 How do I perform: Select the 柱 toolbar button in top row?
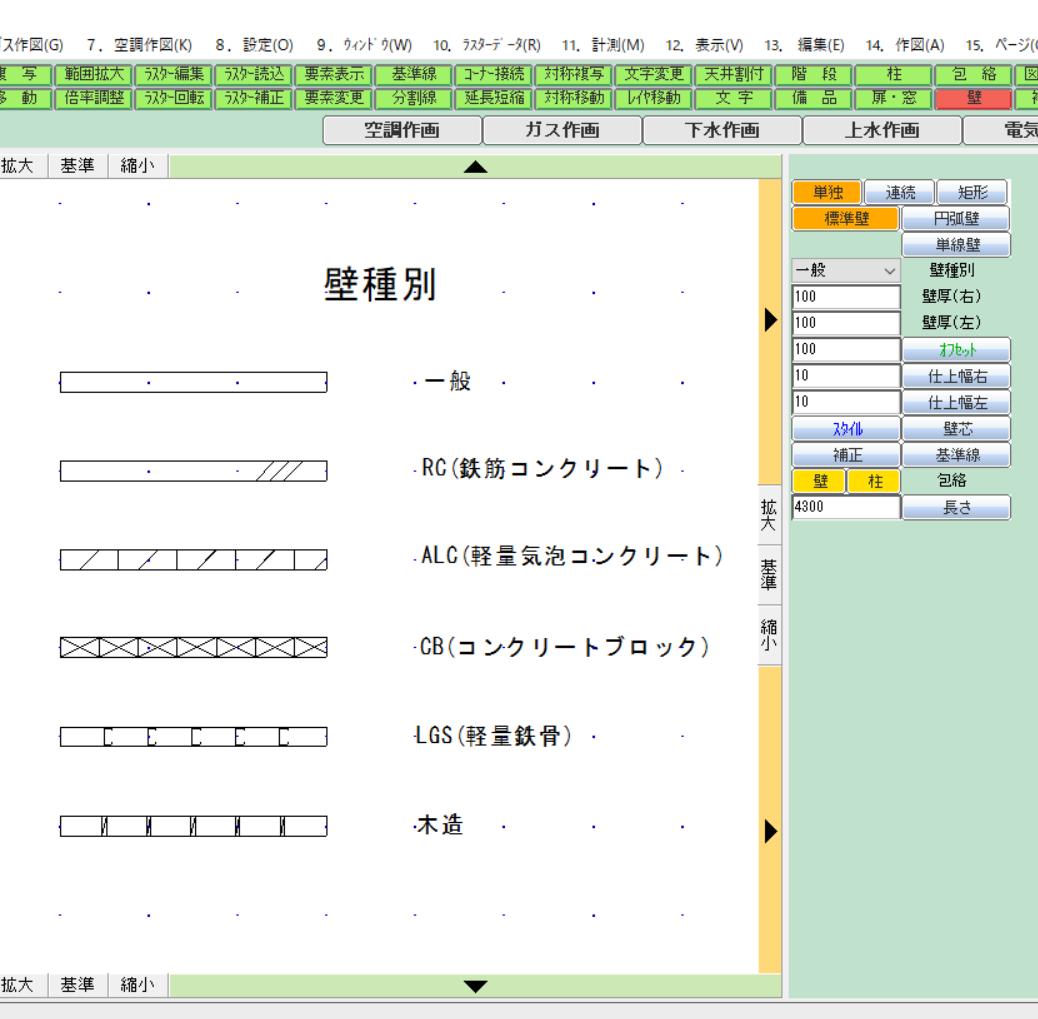click(894, 74)
